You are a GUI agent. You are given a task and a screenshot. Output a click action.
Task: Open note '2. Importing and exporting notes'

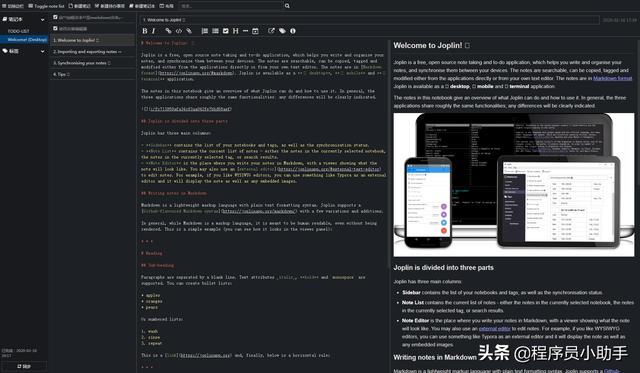(92, 52)
